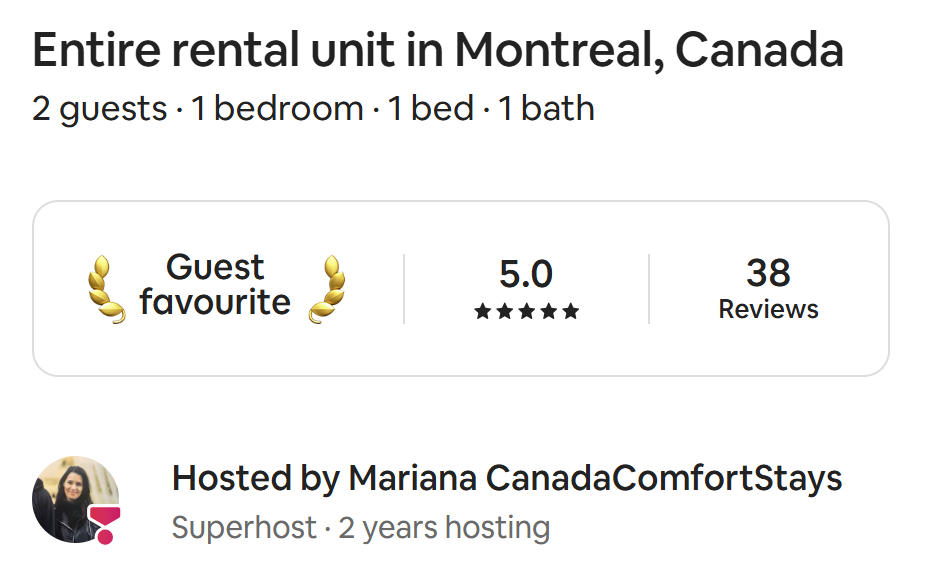943x585 pixels.
Task: Click the Superhost text
Action: tap(244, 528)
